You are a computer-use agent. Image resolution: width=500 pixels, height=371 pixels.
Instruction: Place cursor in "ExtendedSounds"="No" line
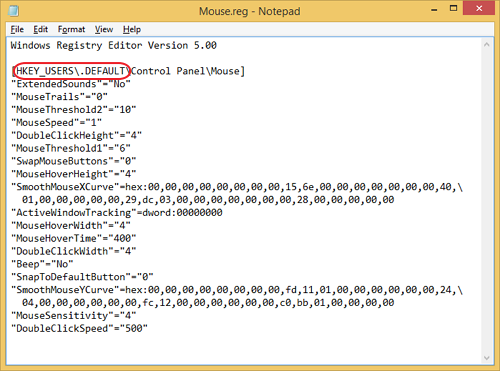click(71, 84)
